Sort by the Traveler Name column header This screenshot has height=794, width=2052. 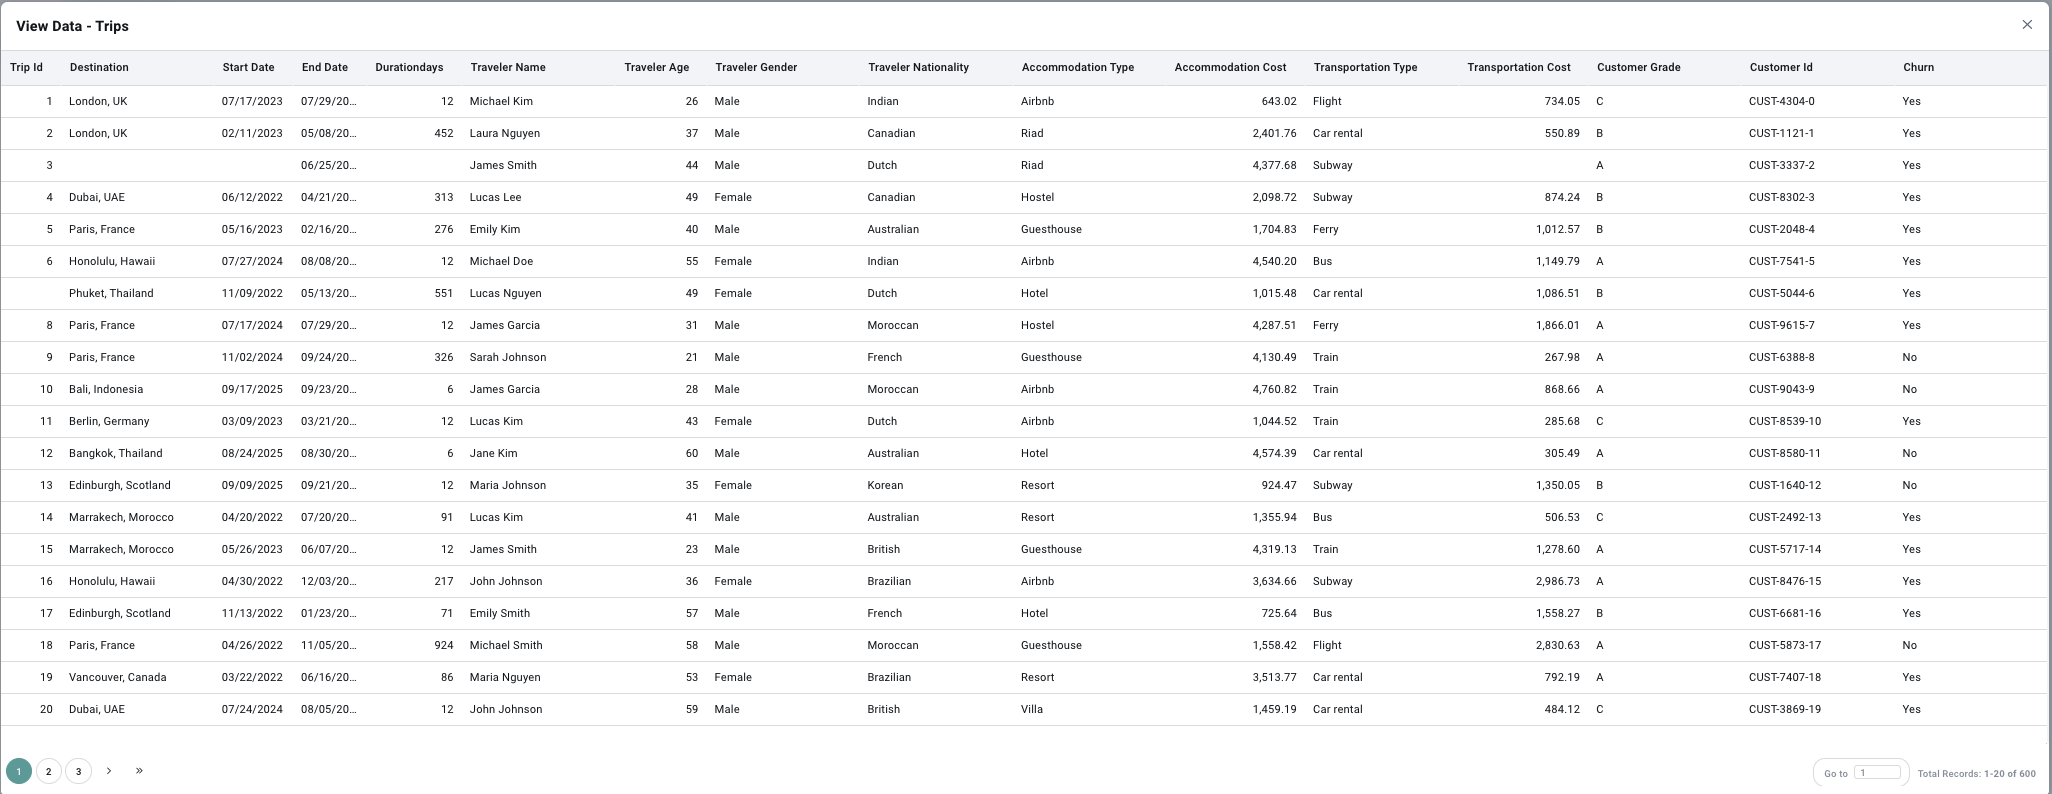508,67
